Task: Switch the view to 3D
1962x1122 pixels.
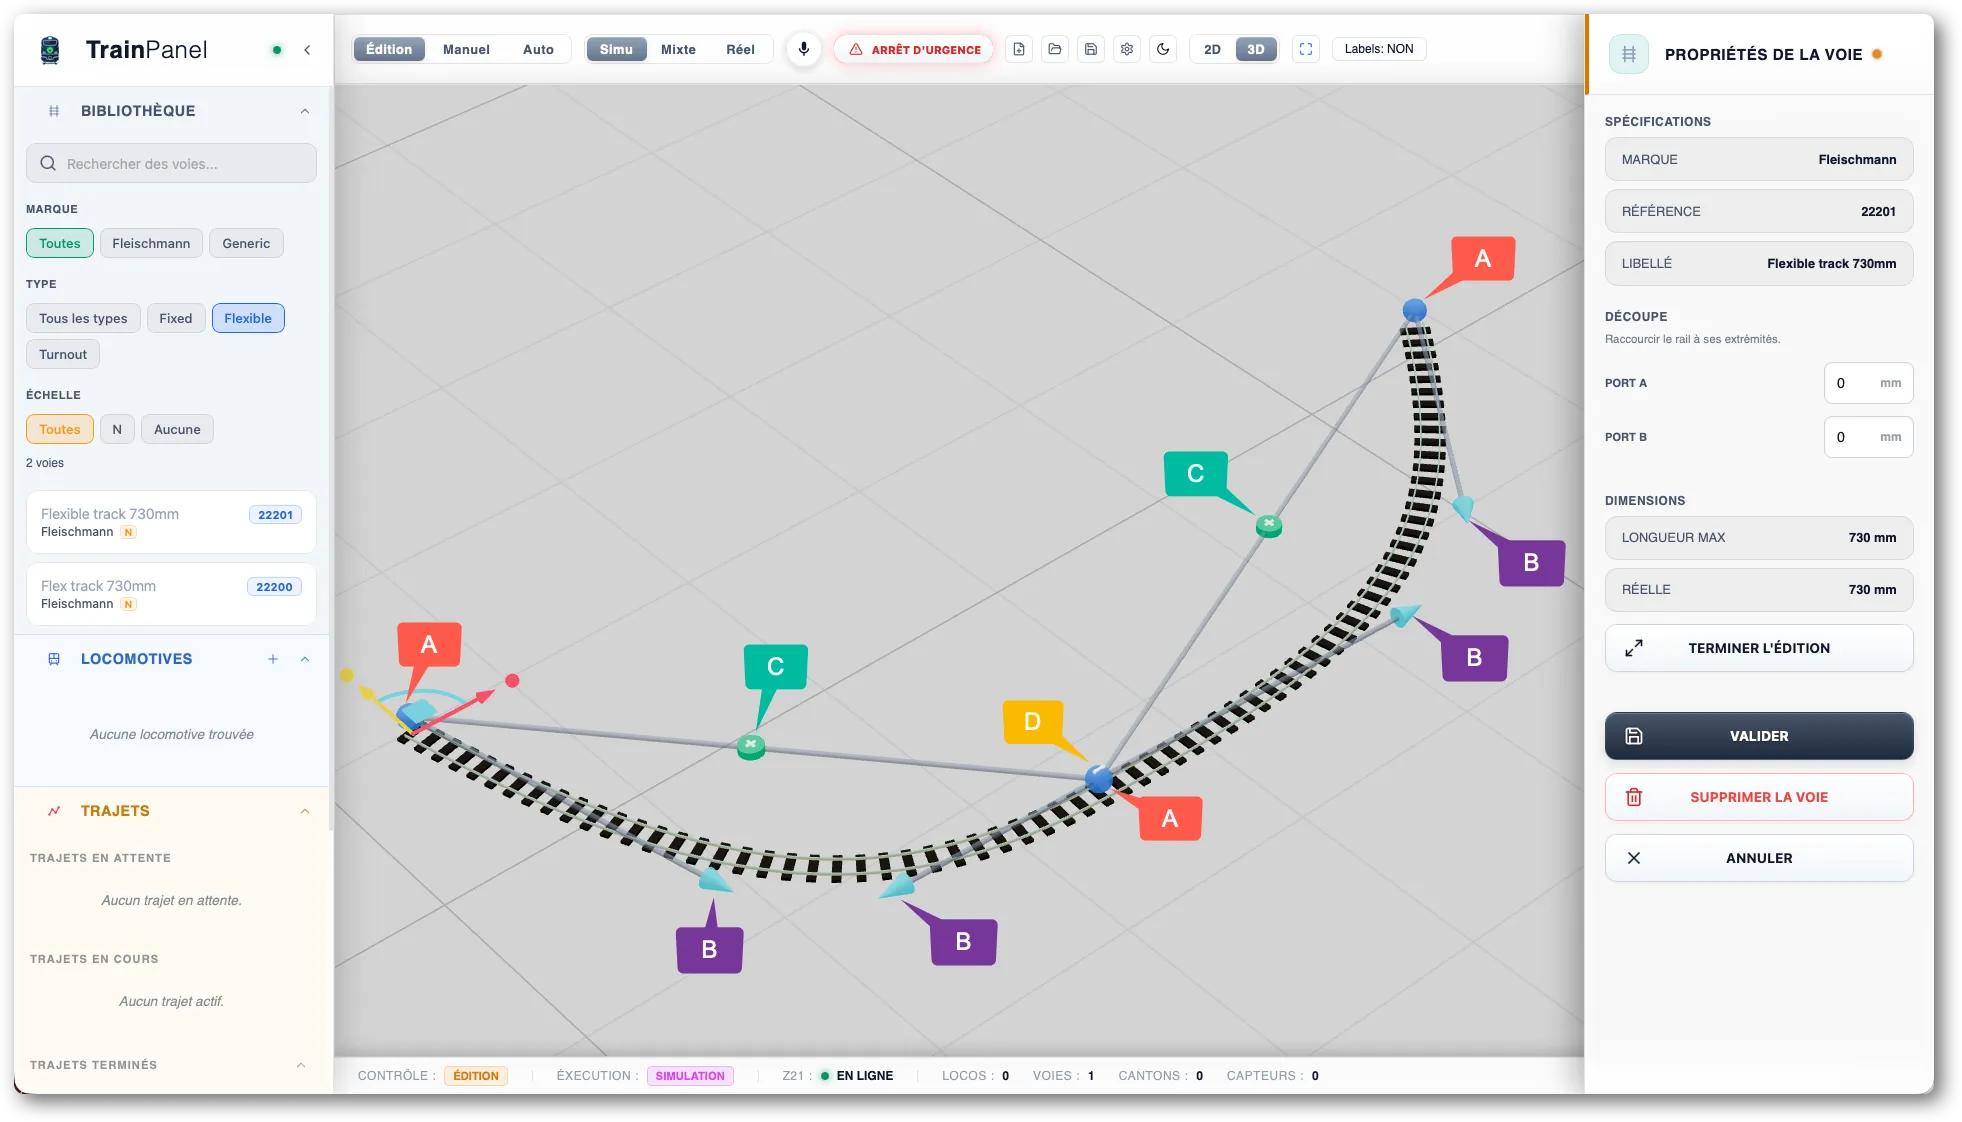Action: coord(1256,49)
